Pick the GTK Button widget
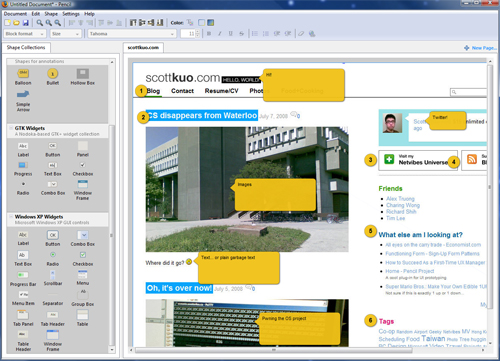Screen dimensions: 500x361 53,149
